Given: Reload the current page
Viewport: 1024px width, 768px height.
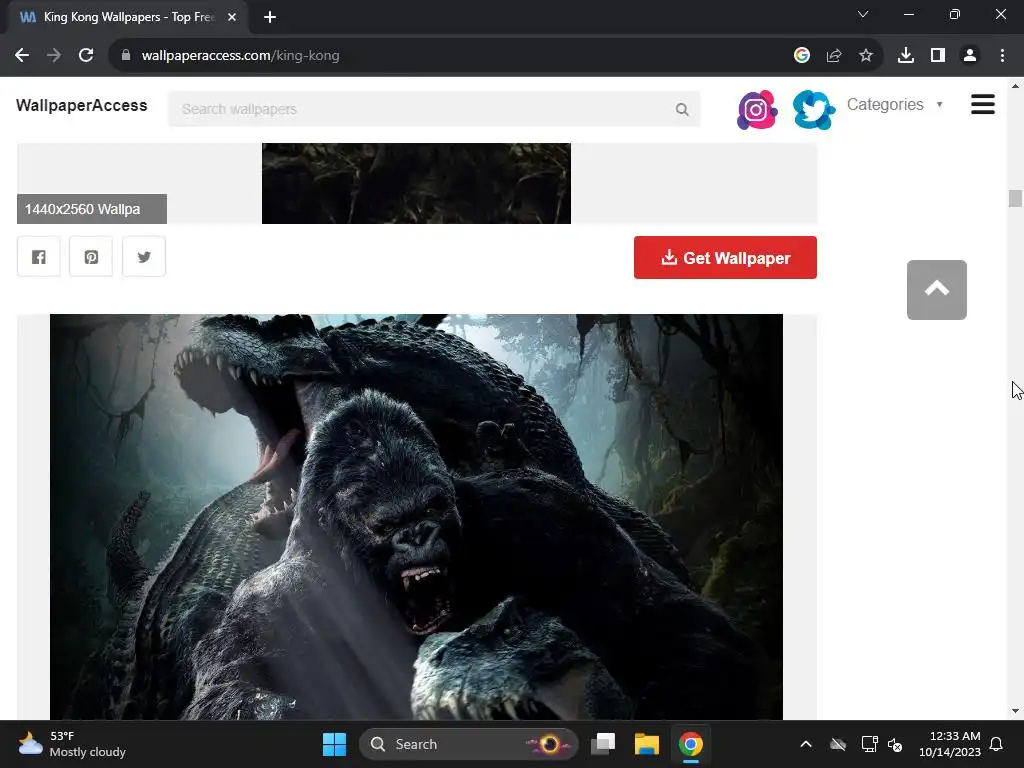Looking at the screenshot, I should pyautogui.click(x=86, y=56).
